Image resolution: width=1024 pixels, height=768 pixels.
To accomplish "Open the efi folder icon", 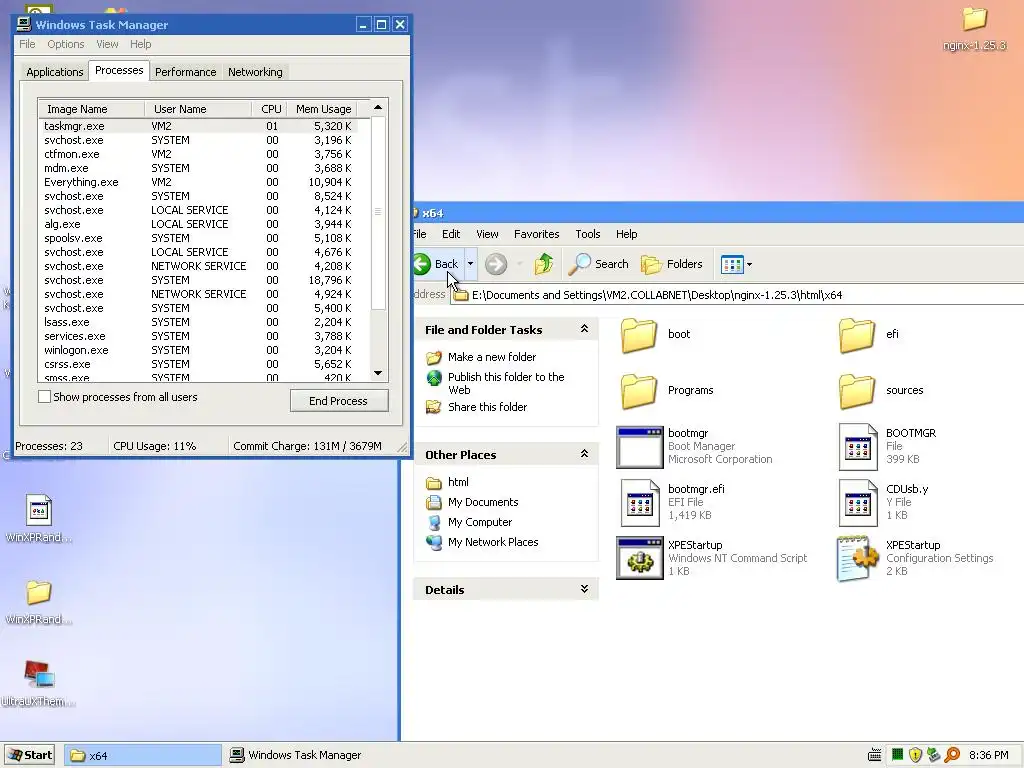I will 857,335.
